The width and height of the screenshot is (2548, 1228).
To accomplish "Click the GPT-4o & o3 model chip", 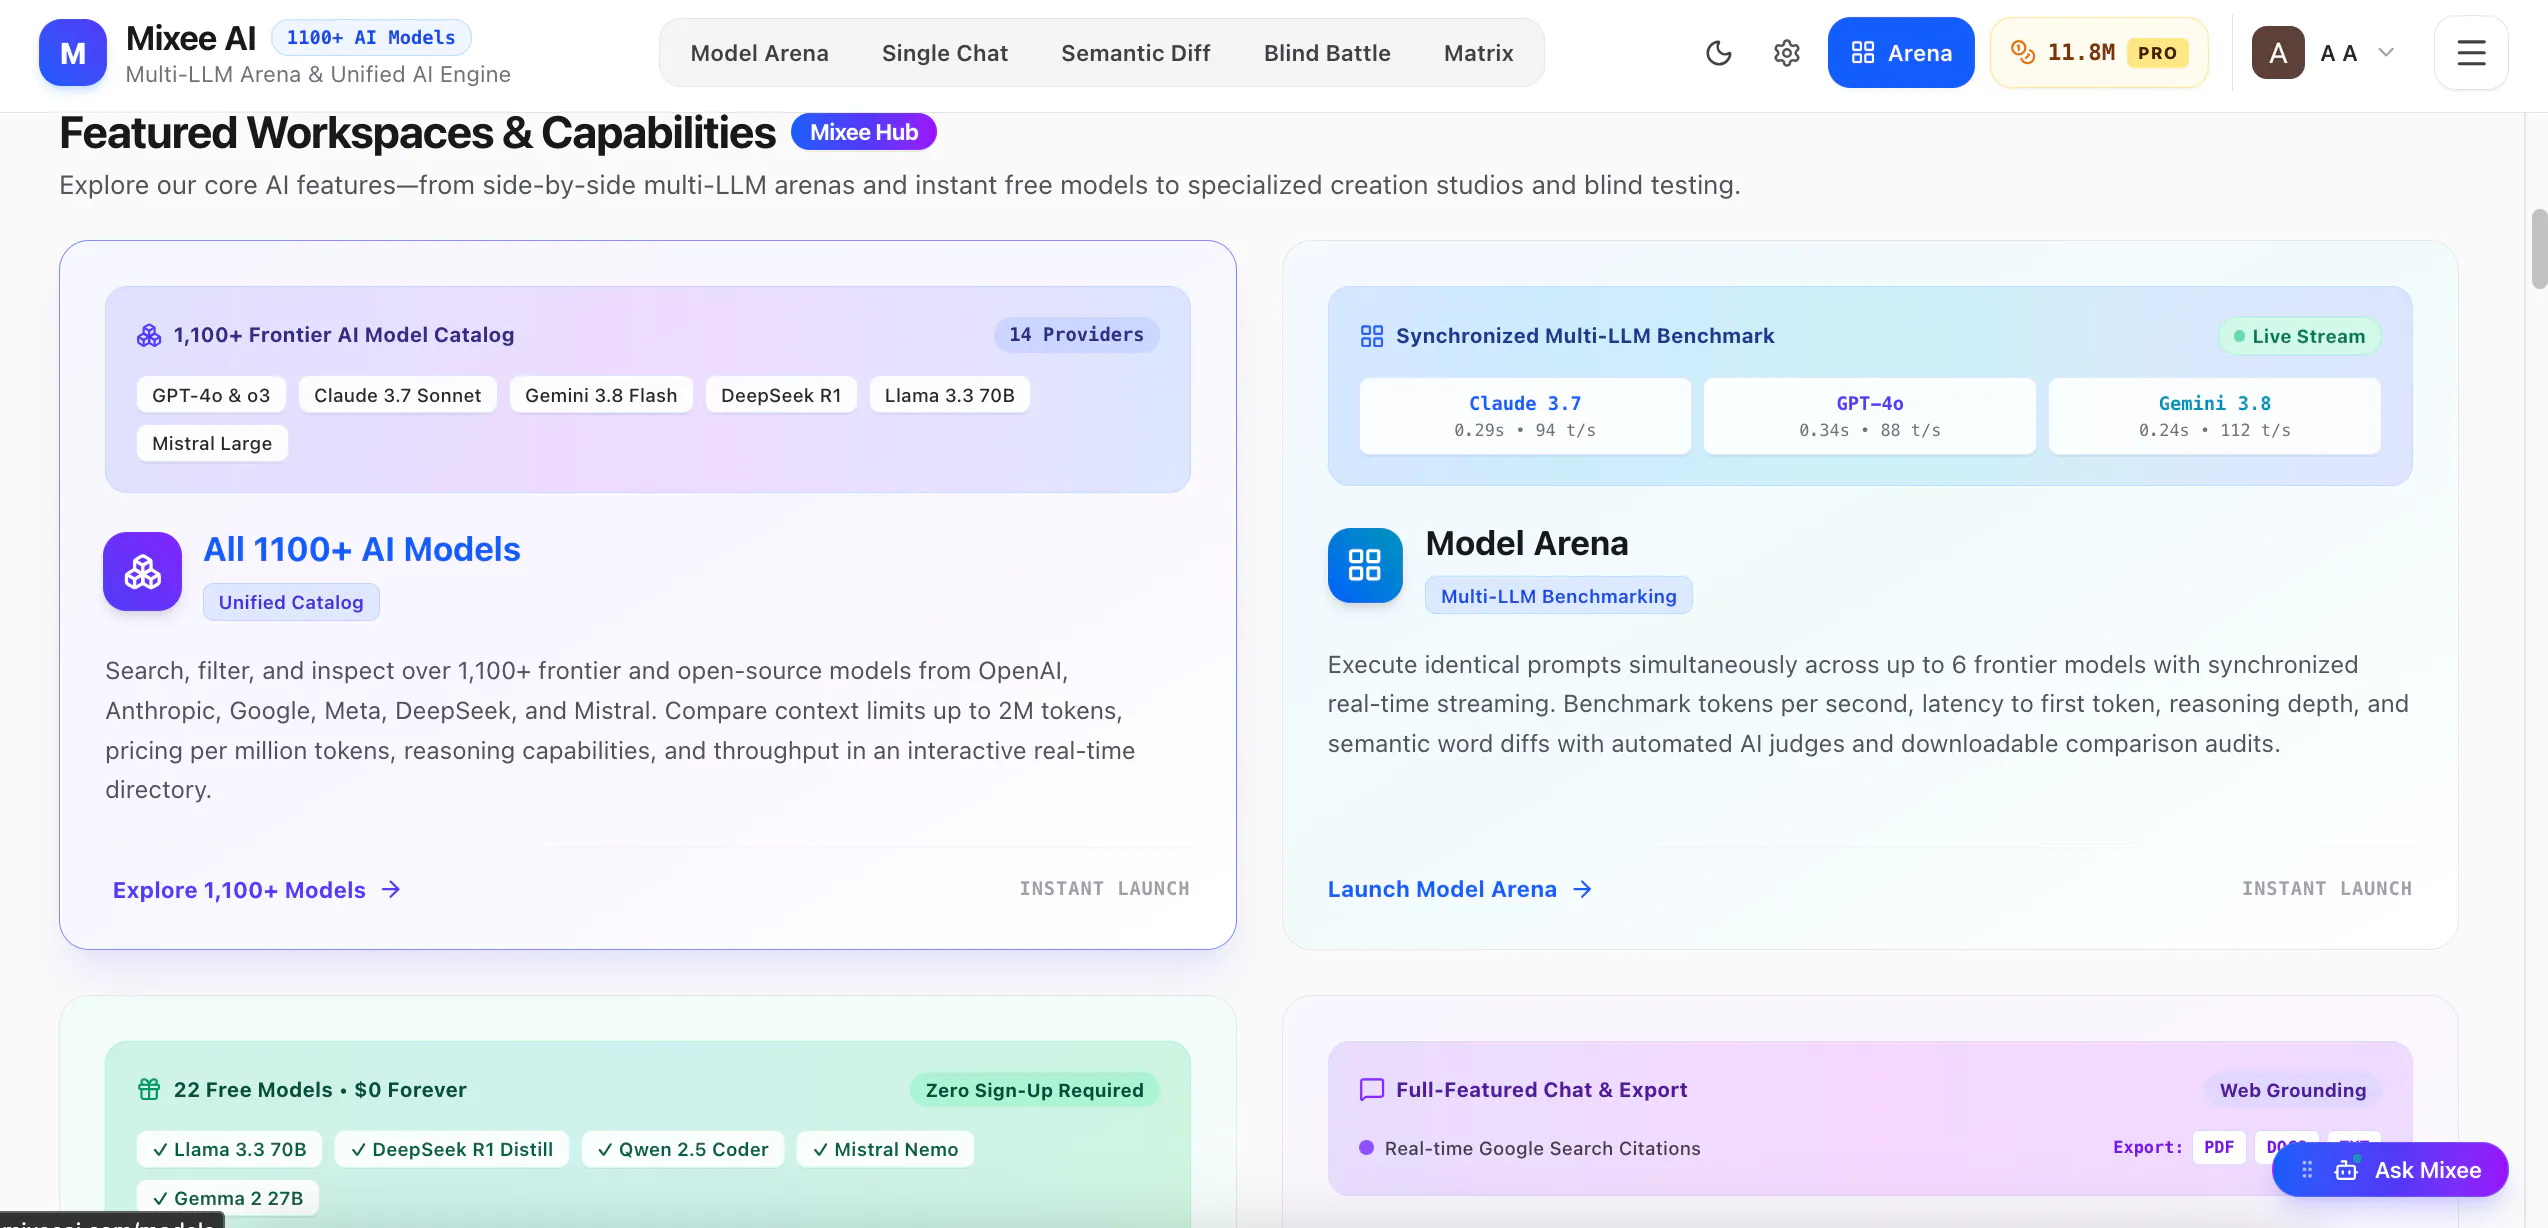I will tap(211, 395).
